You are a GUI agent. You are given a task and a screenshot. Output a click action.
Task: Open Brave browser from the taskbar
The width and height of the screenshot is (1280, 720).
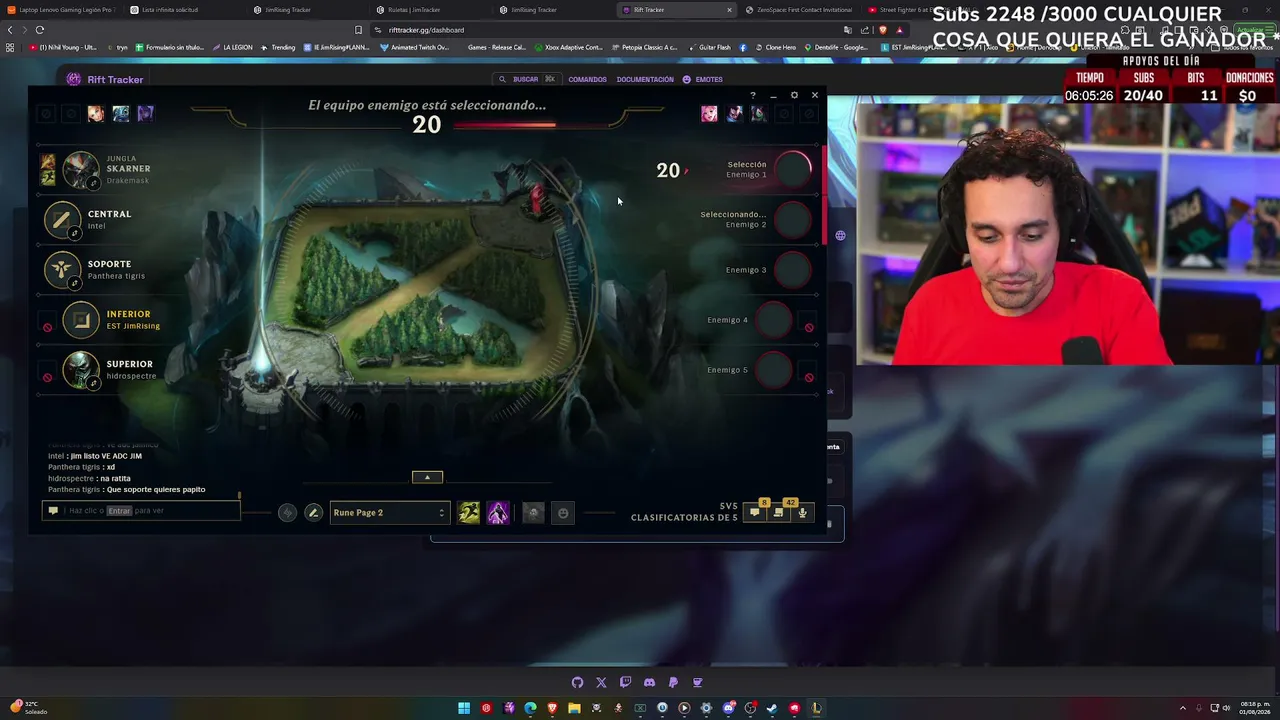click(552, 709)
